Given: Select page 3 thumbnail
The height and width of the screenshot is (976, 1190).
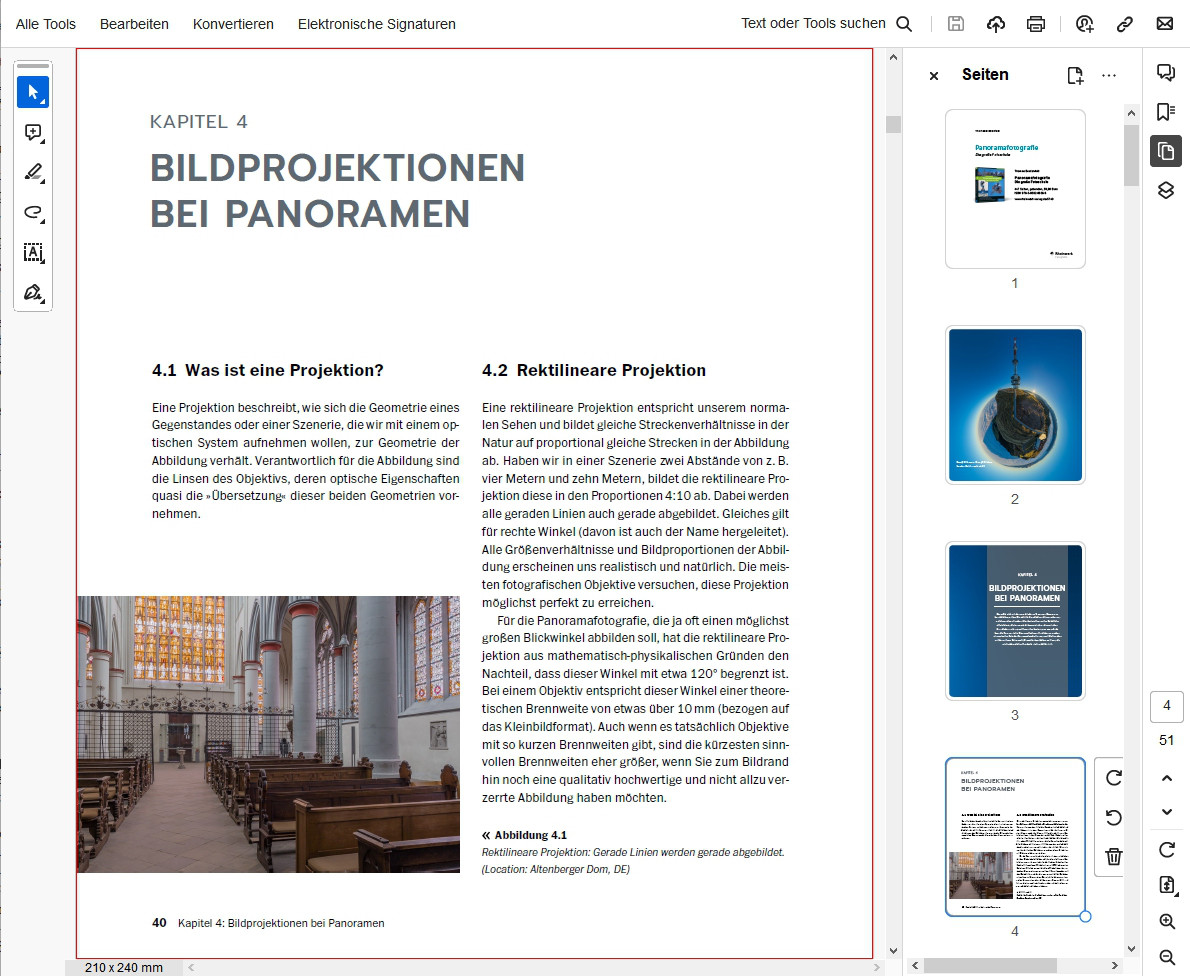Looking at the screenshot, I should click(1015, 621).
